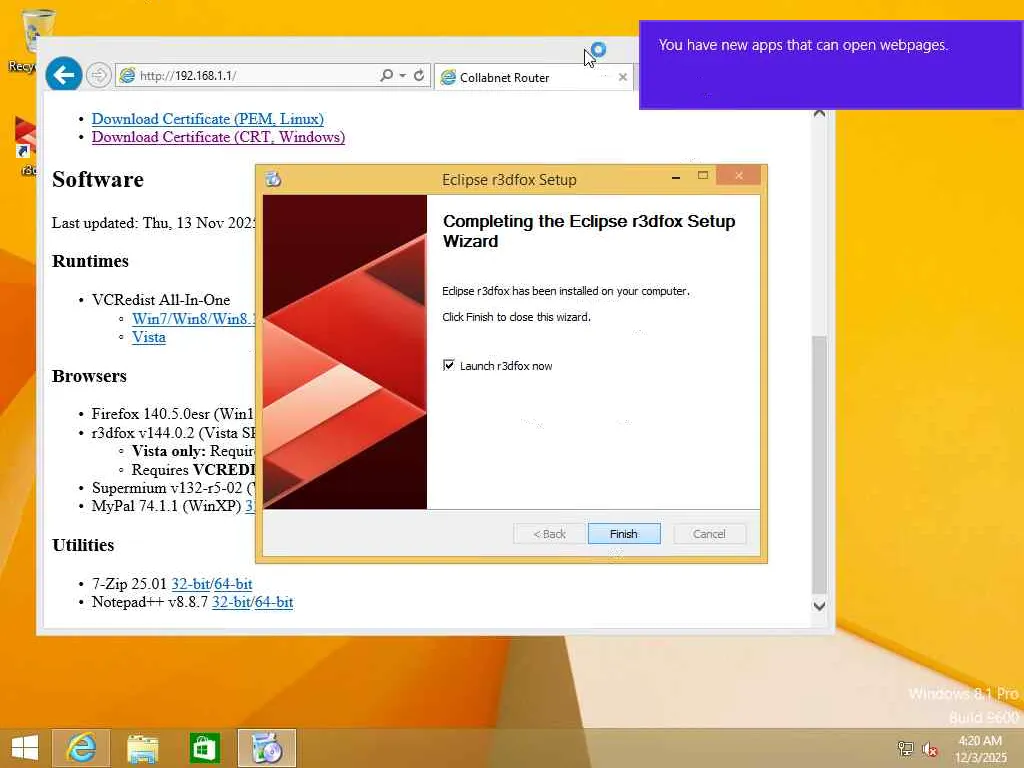The width and height of the screenshot is (1024, 768).
Task: Click the search magnifier in address bar
Action: tap(387, 76)
